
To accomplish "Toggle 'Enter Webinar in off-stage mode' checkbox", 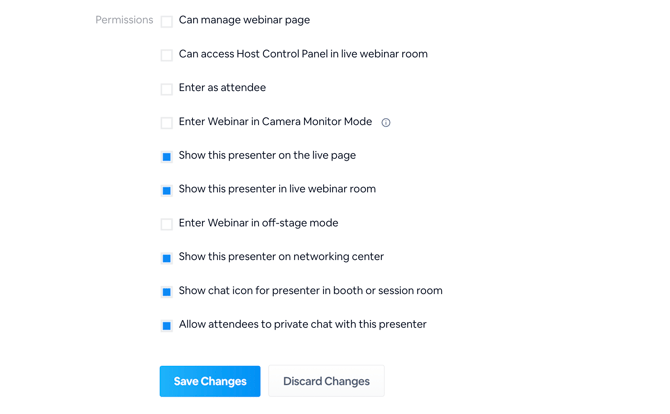I will click(167, 224).
